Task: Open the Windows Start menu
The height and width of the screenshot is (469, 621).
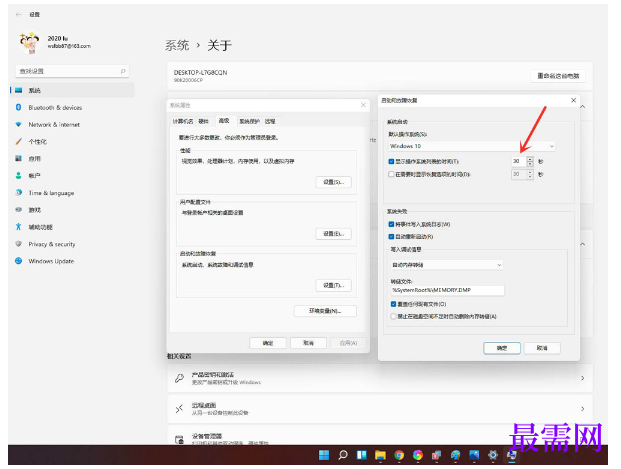Action: (324, 455)
